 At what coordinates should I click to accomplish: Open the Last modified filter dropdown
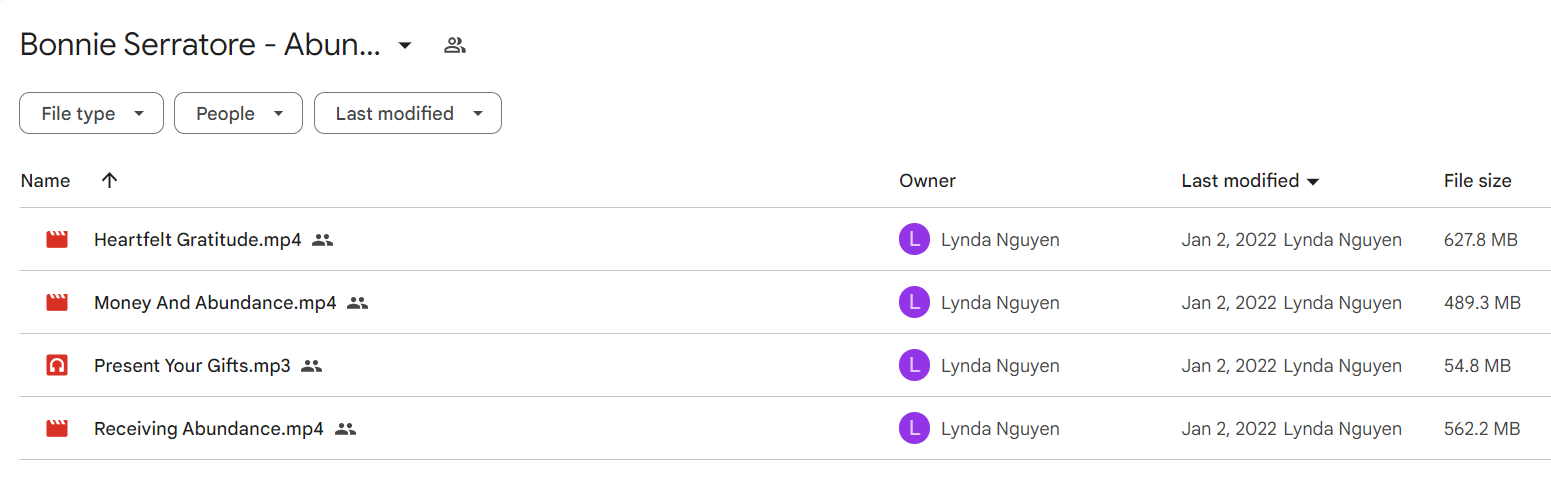[x=408, y=114]
